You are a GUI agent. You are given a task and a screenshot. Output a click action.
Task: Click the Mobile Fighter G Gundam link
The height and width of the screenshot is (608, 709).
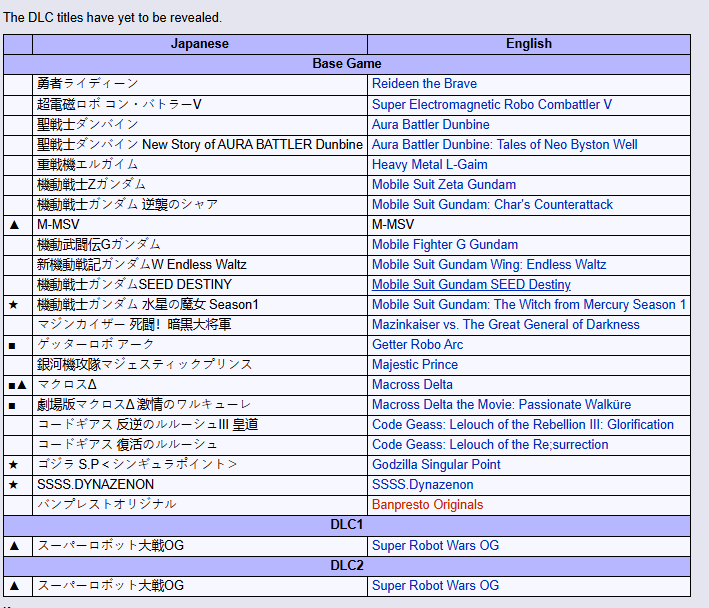(445, 245)
